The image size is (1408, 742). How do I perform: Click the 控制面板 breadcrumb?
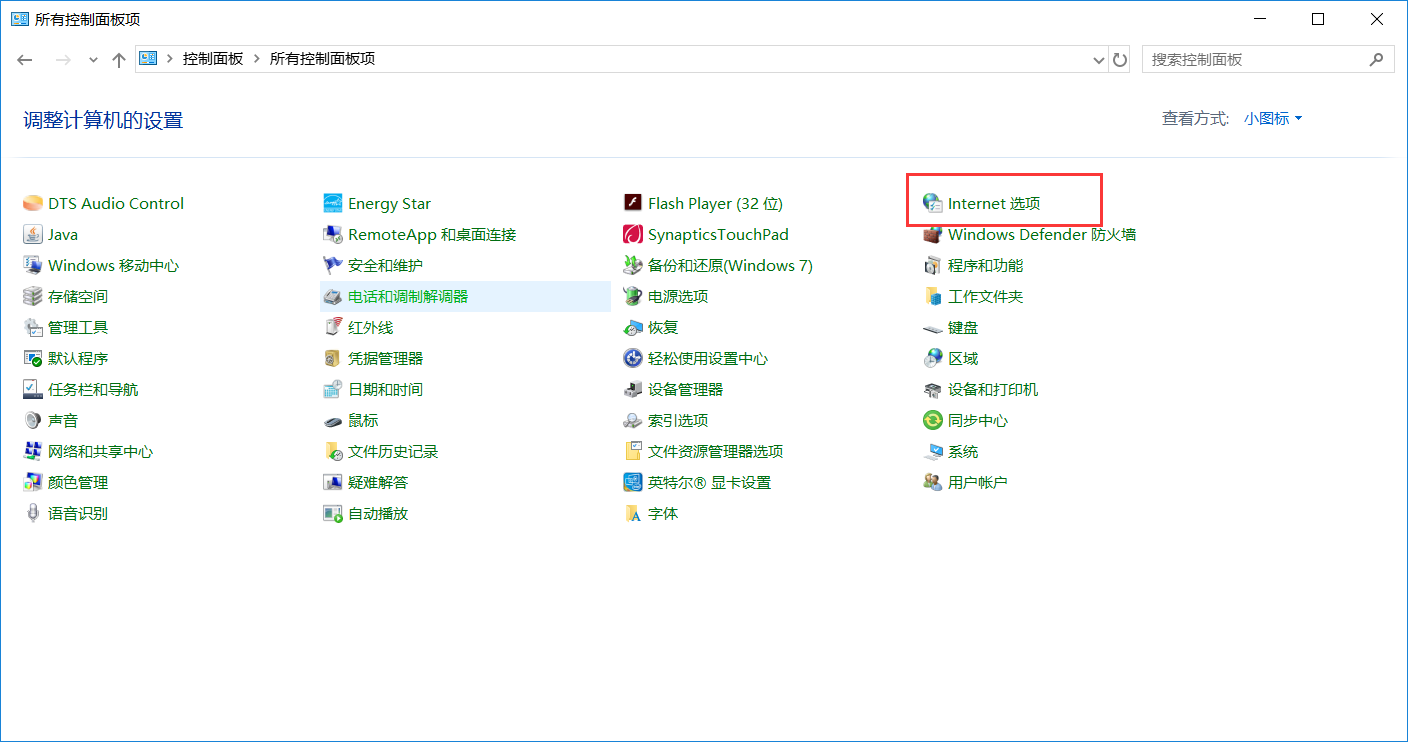tap(213, 59)
